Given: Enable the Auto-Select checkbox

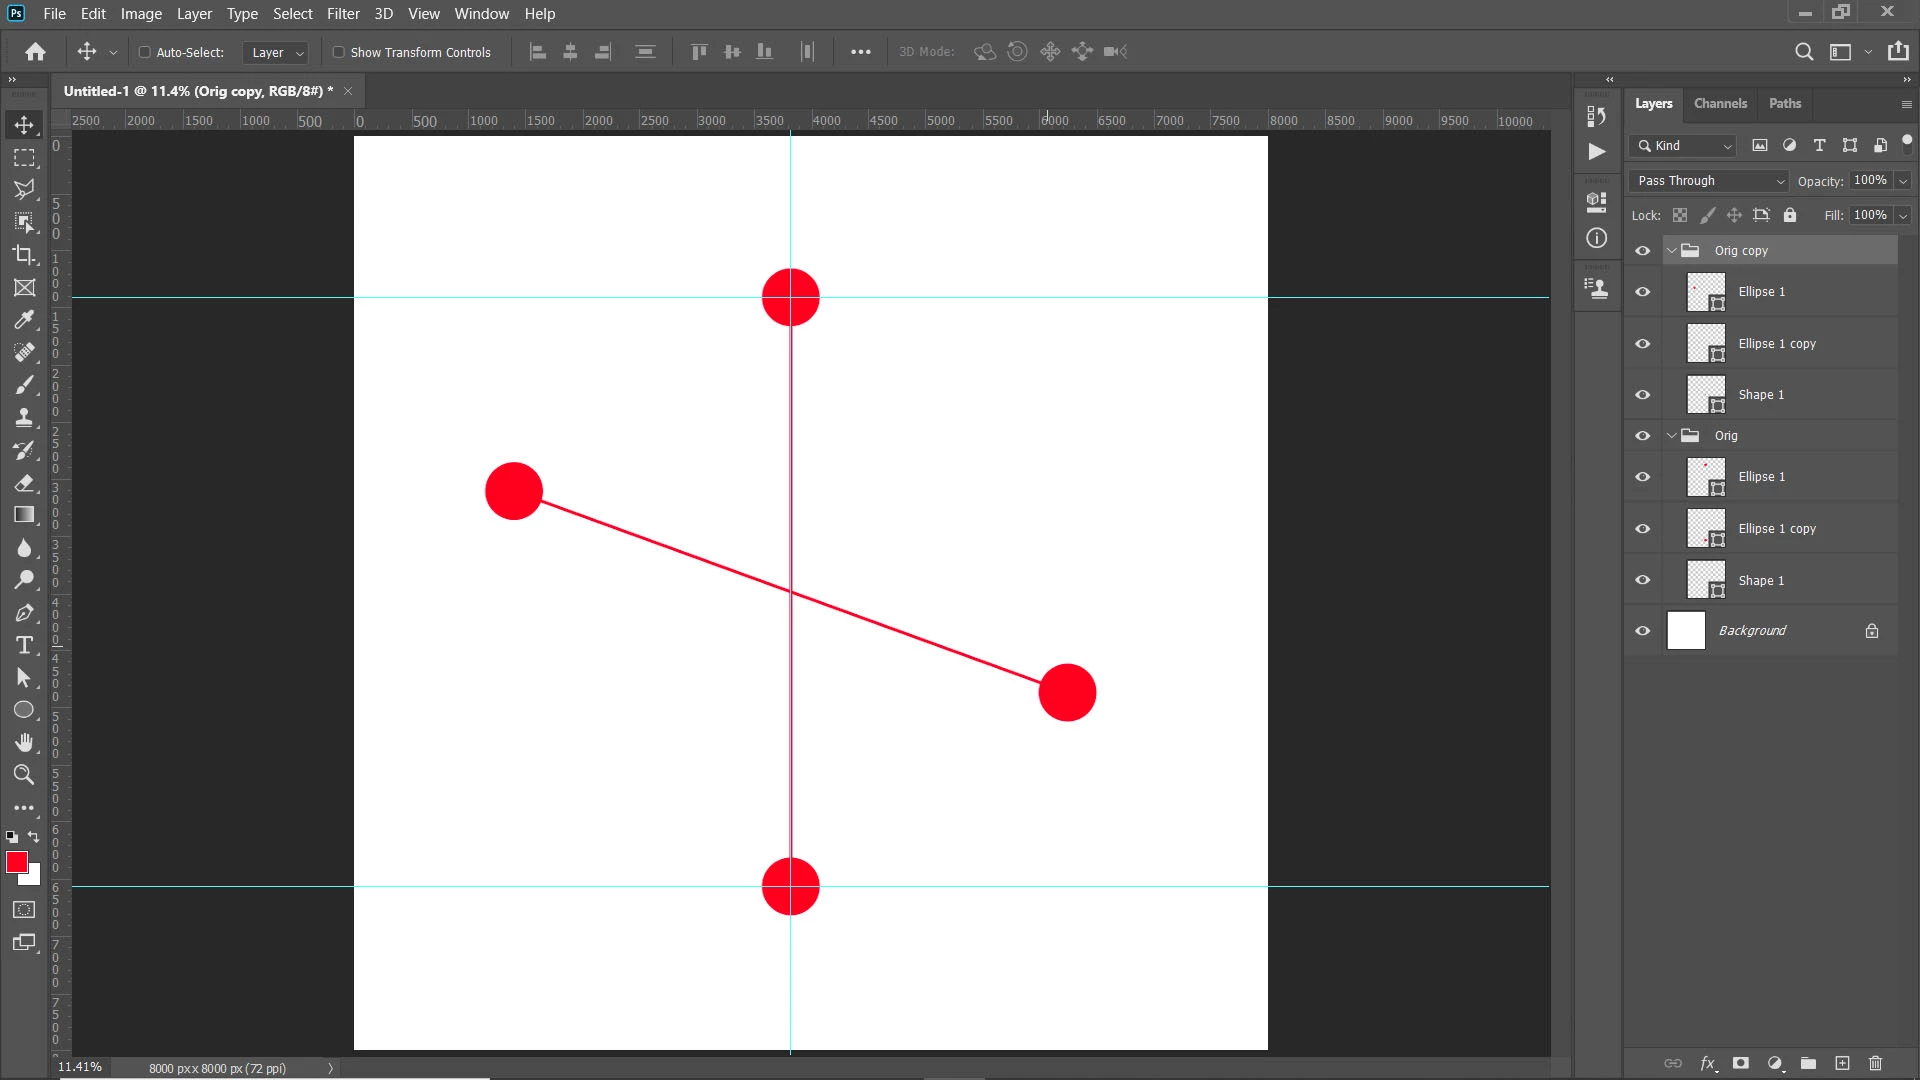Looking at the screenshot, I should coord(145,52).
